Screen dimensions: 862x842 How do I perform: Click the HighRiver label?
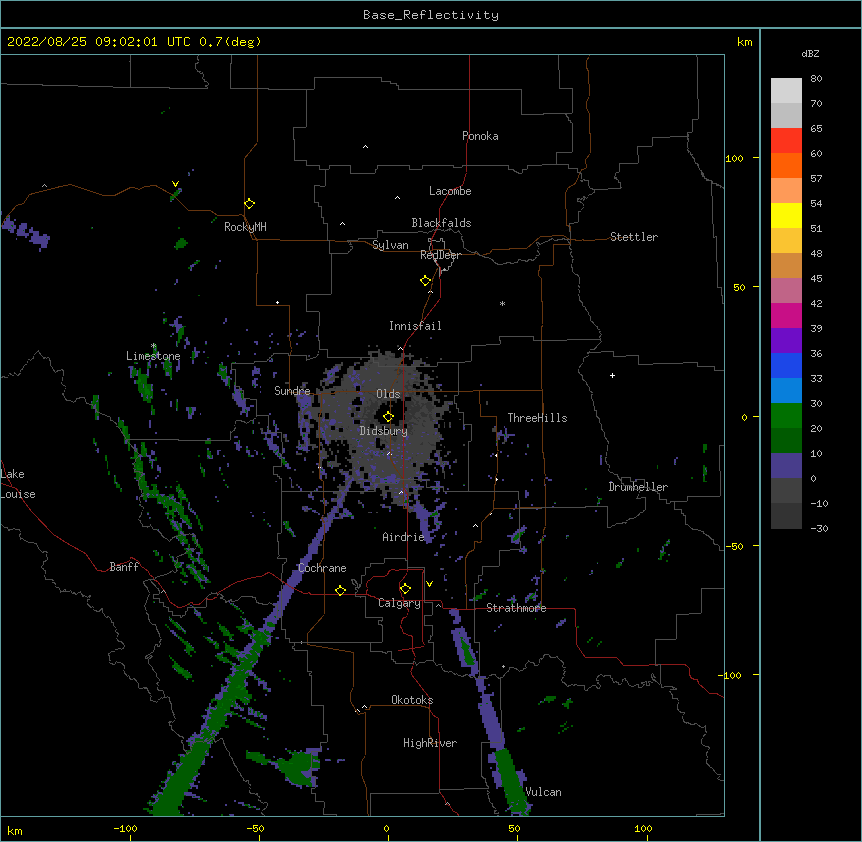click(430, 743)
